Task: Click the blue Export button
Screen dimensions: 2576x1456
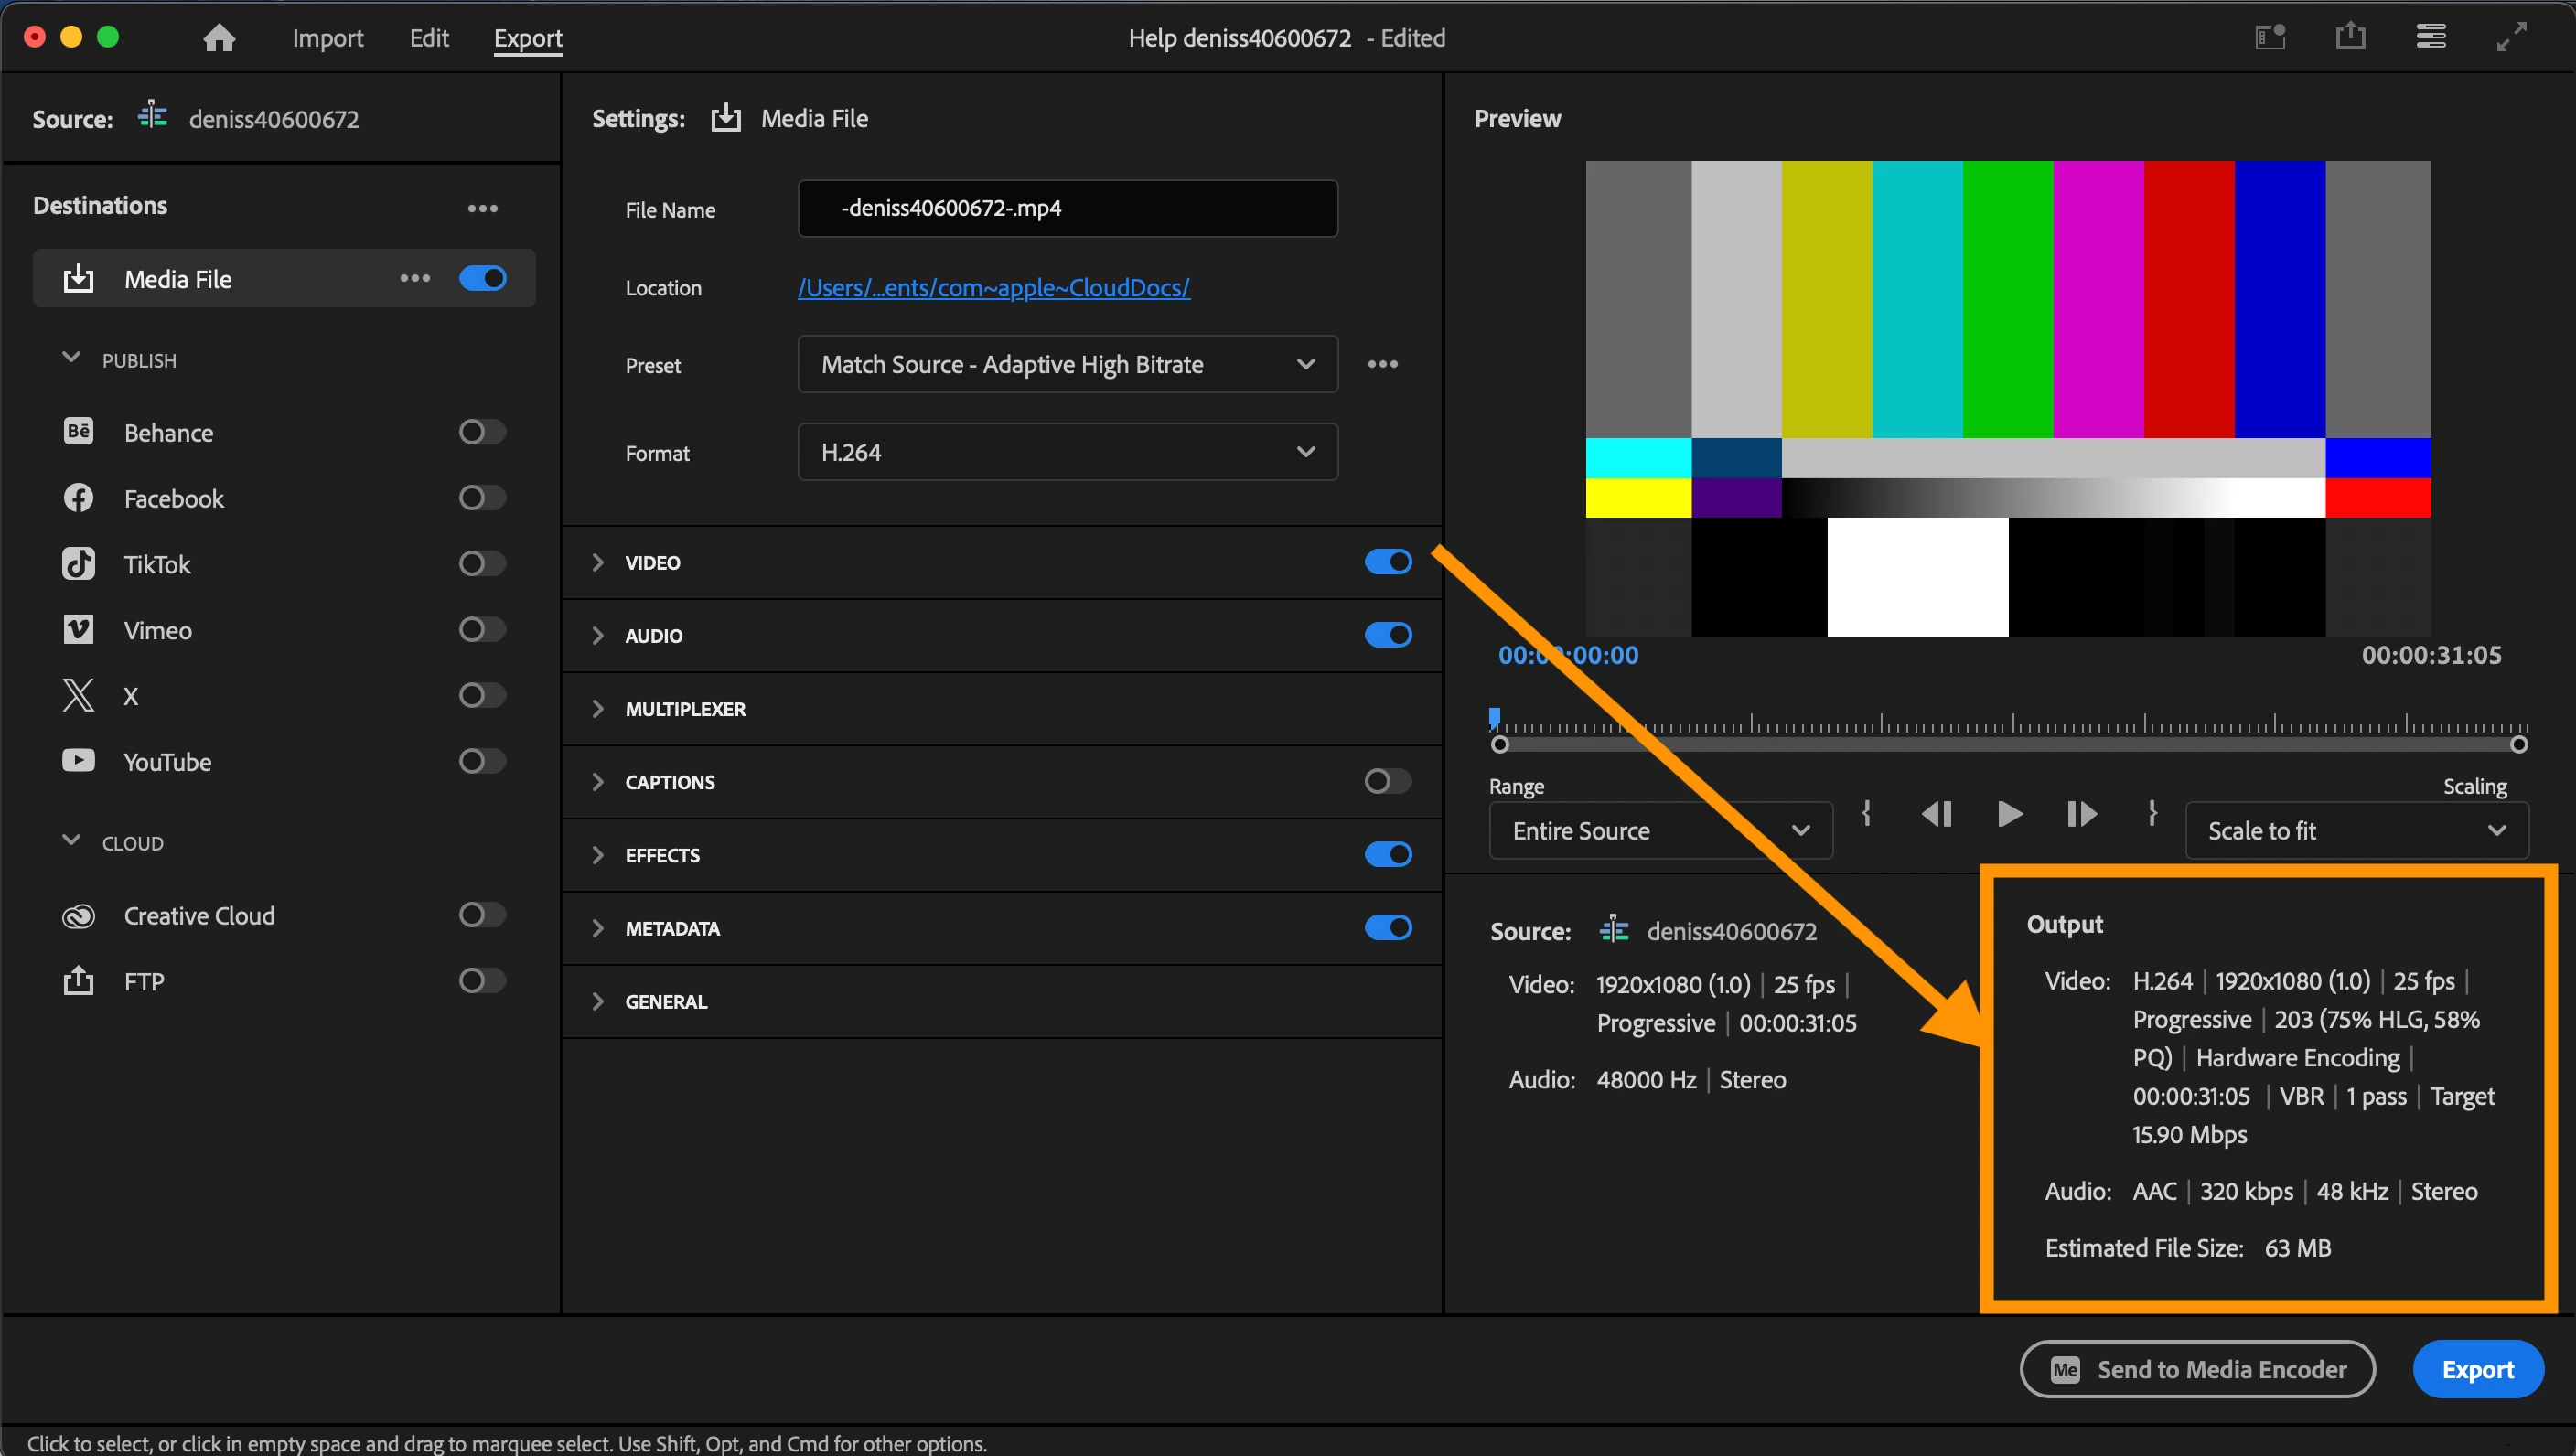Action: pos(2477,1369)
